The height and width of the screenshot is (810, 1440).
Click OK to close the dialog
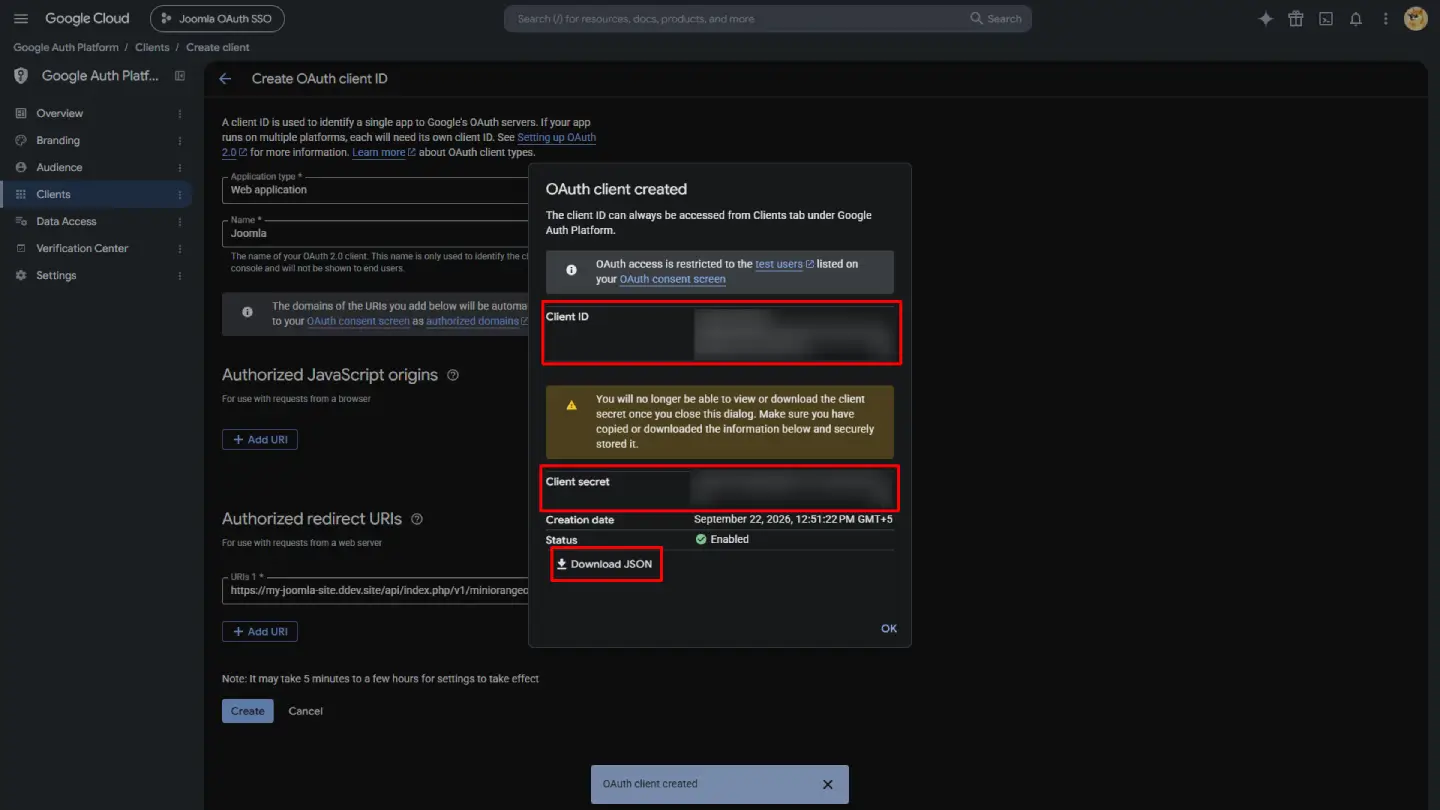[x=889, y=629]
